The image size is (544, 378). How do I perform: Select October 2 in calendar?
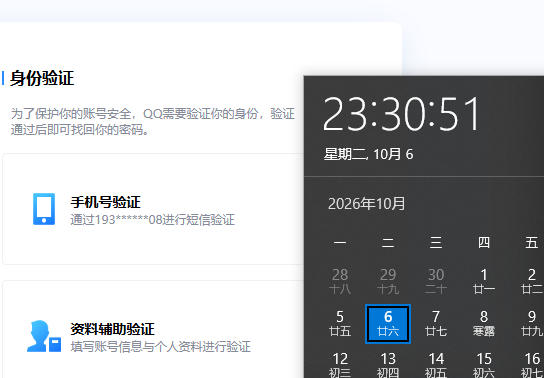532,281
